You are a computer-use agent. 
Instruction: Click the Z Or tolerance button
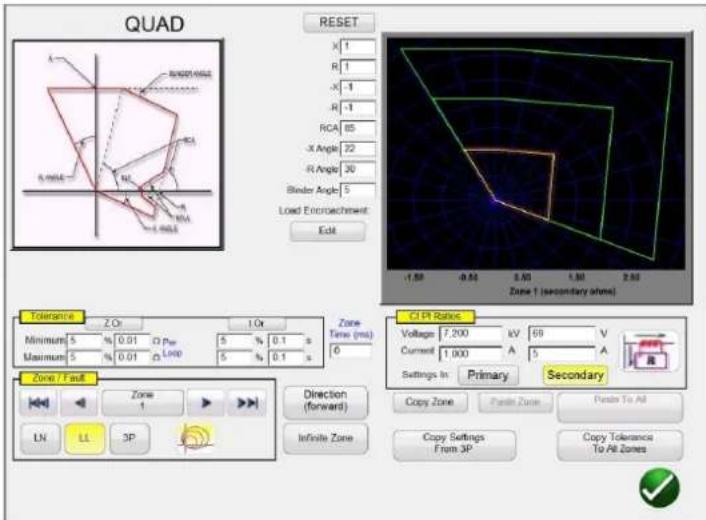(113, 323)
